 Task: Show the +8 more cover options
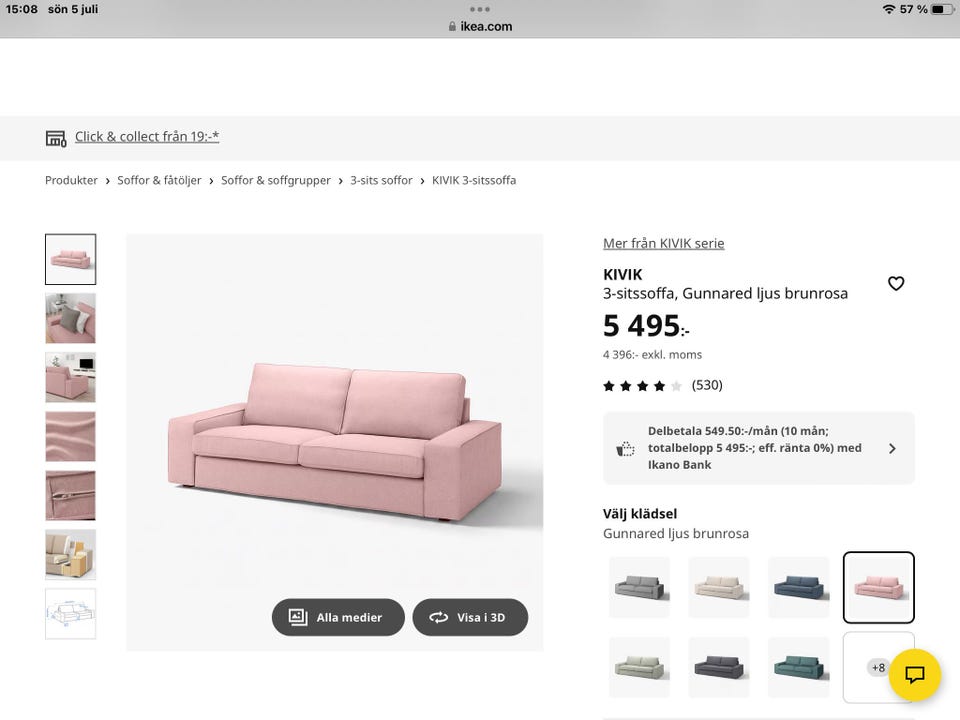[x=879, y=667]
